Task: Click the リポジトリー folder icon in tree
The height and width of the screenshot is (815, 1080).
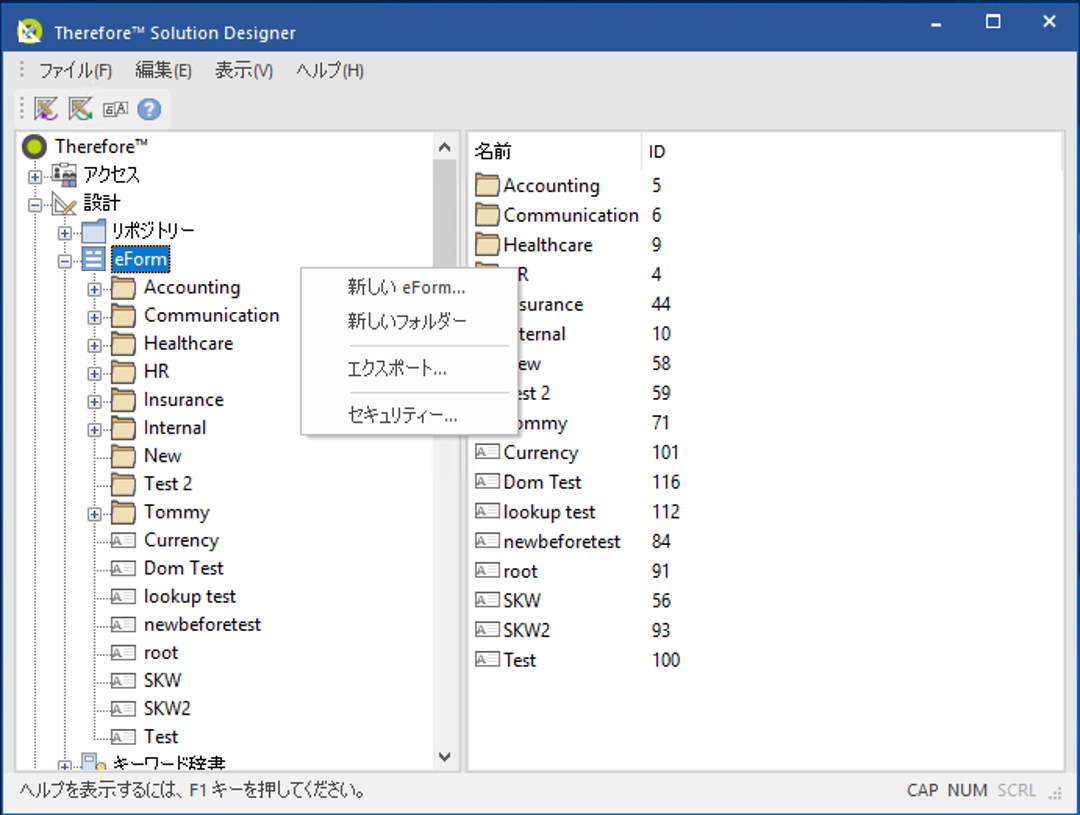Action: click(94, 231)
